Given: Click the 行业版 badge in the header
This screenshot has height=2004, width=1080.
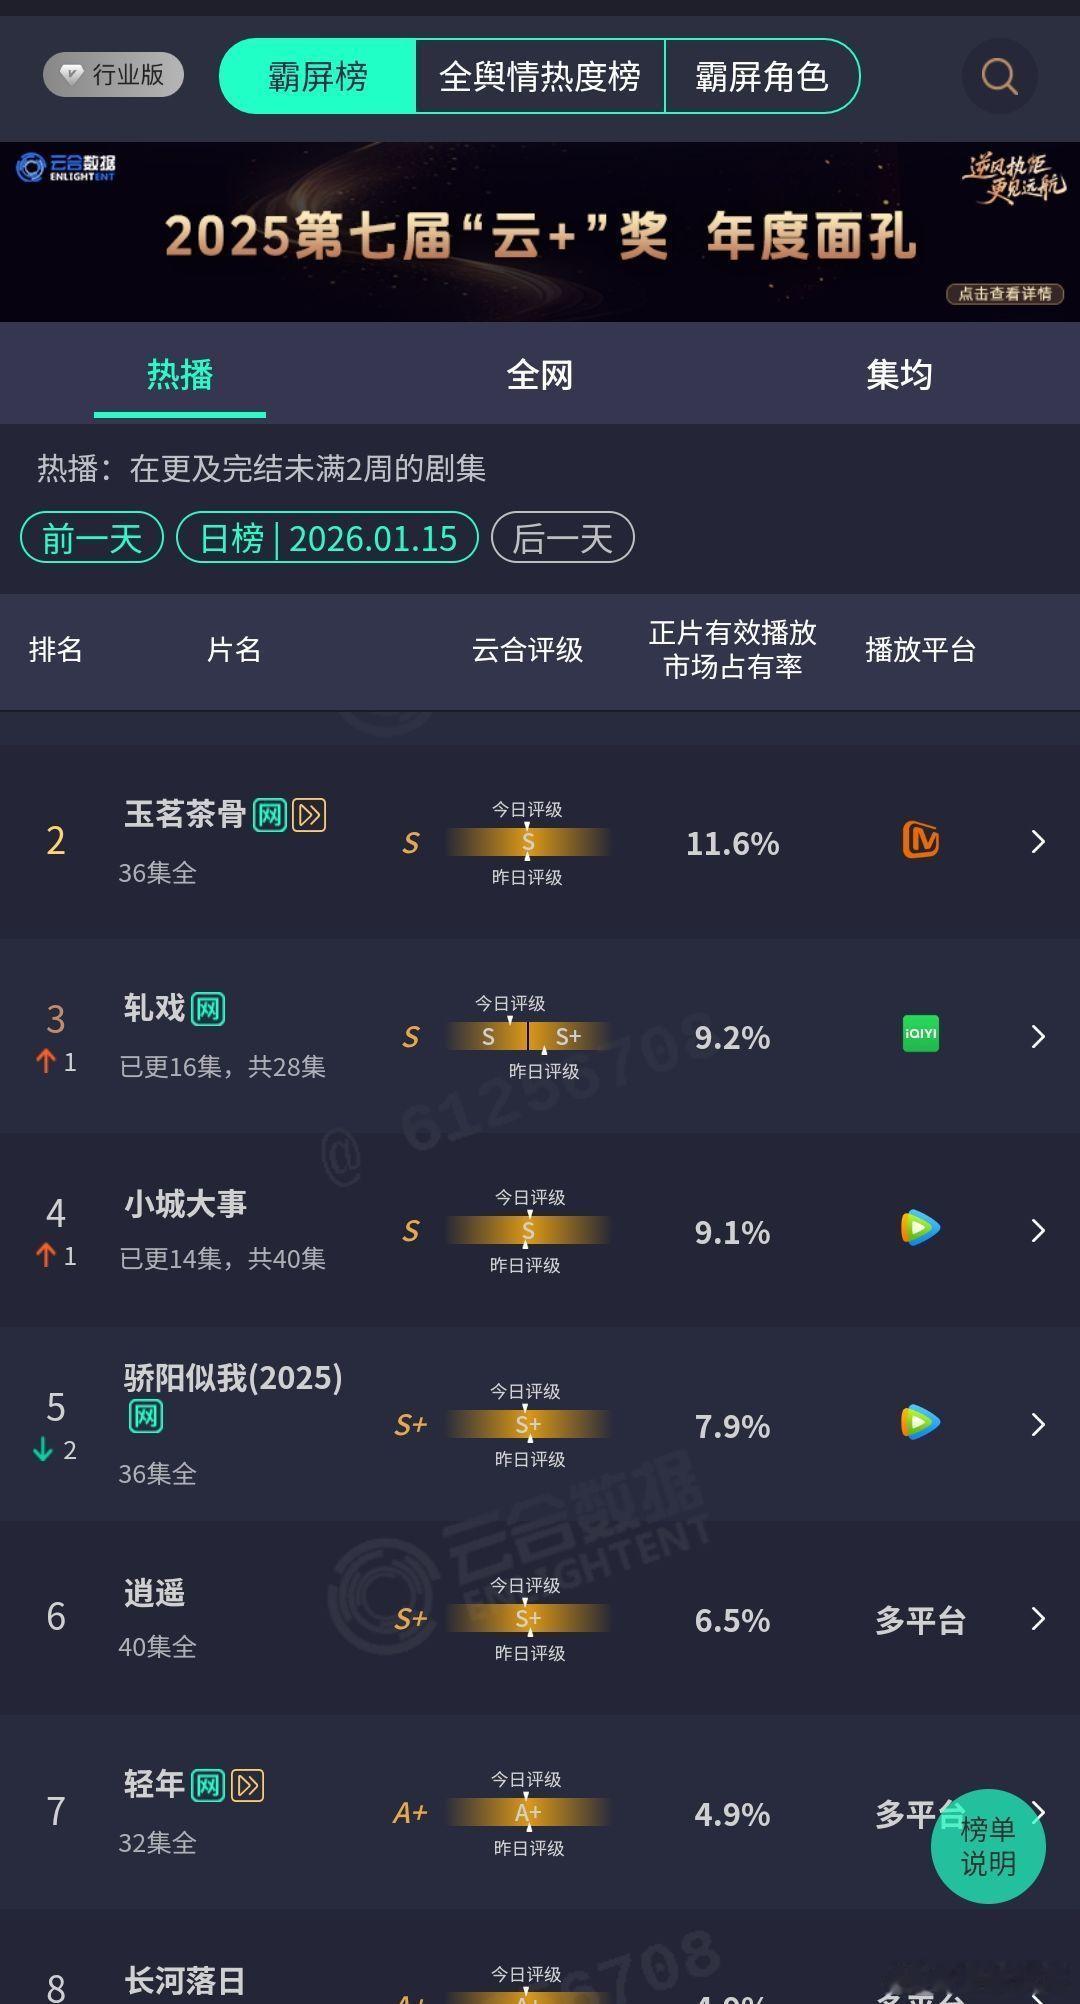Looking at the screenshot, I should tap(112, 75).
